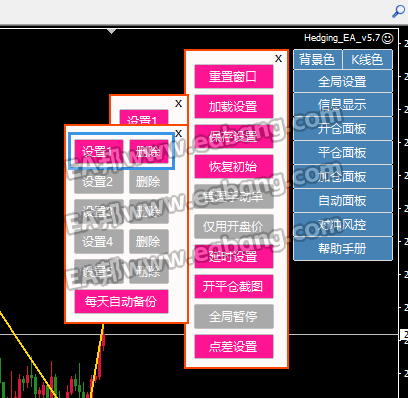Open the 平仓面板 menu item
The height and width of the screenshot is (398, 408).
tap(343, 153)
